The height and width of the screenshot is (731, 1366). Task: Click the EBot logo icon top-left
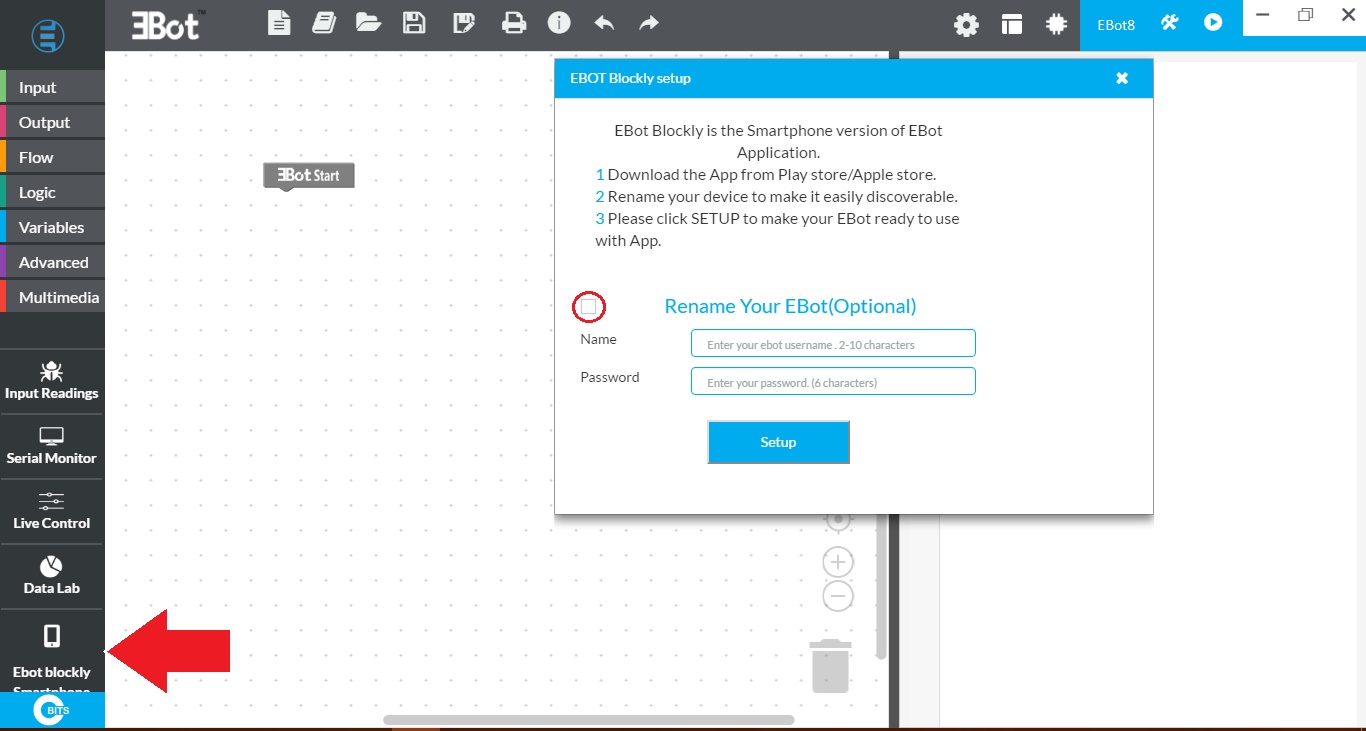coord(48,35)
